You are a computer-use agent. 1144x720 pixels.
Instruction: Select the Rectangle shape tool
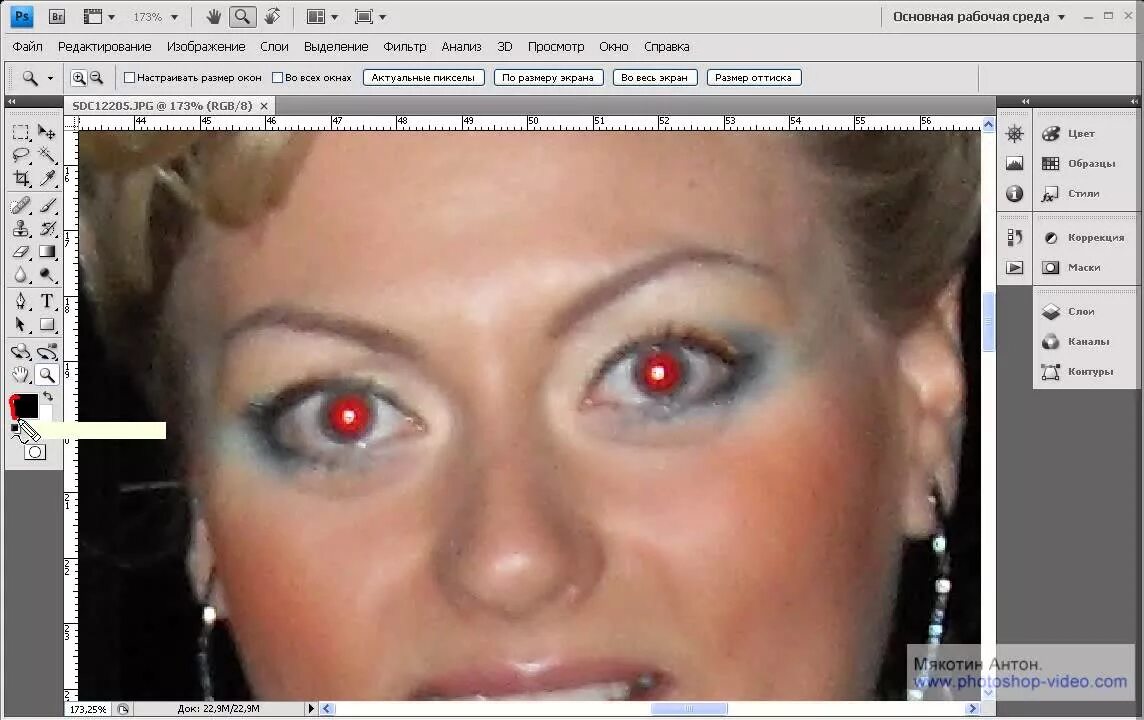click(x=47, y=324)
